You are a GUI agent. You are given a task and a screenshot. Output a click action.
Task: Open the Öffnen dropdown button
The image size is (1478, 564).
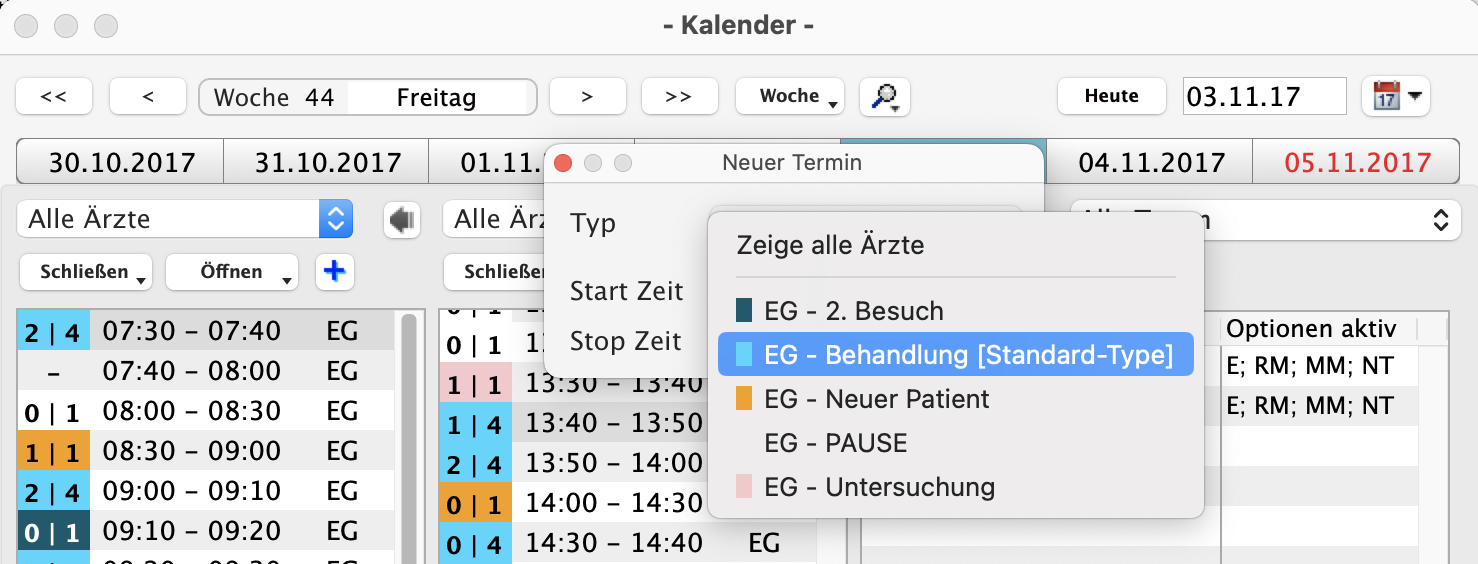click(232, 272)
